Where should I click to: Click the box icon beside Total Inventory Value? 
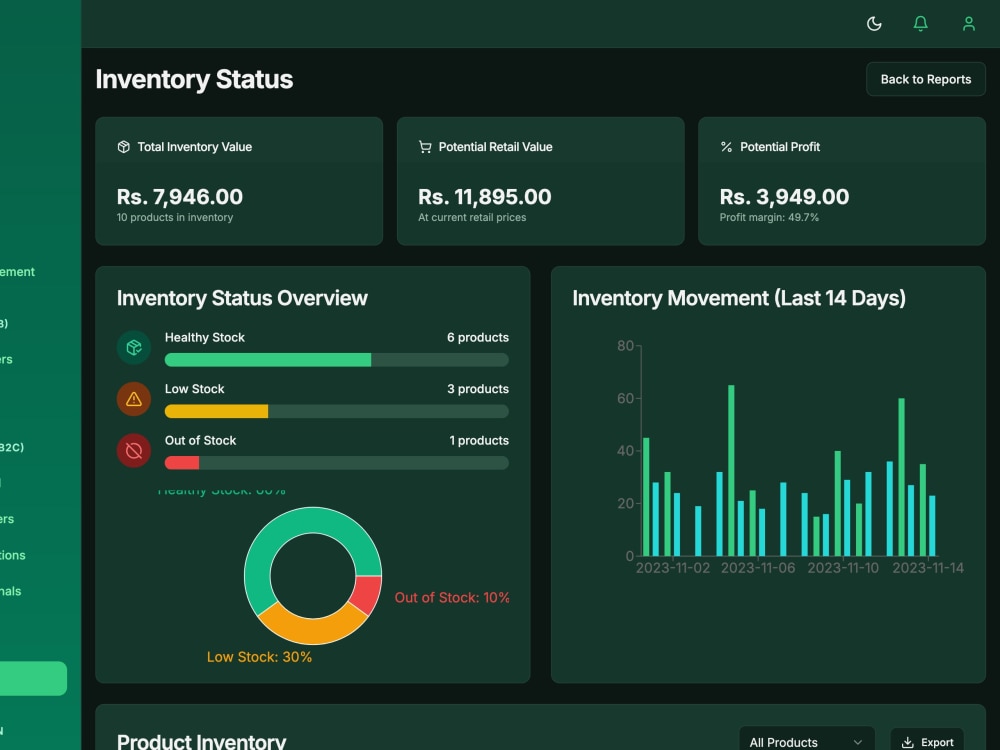point(124,147)
